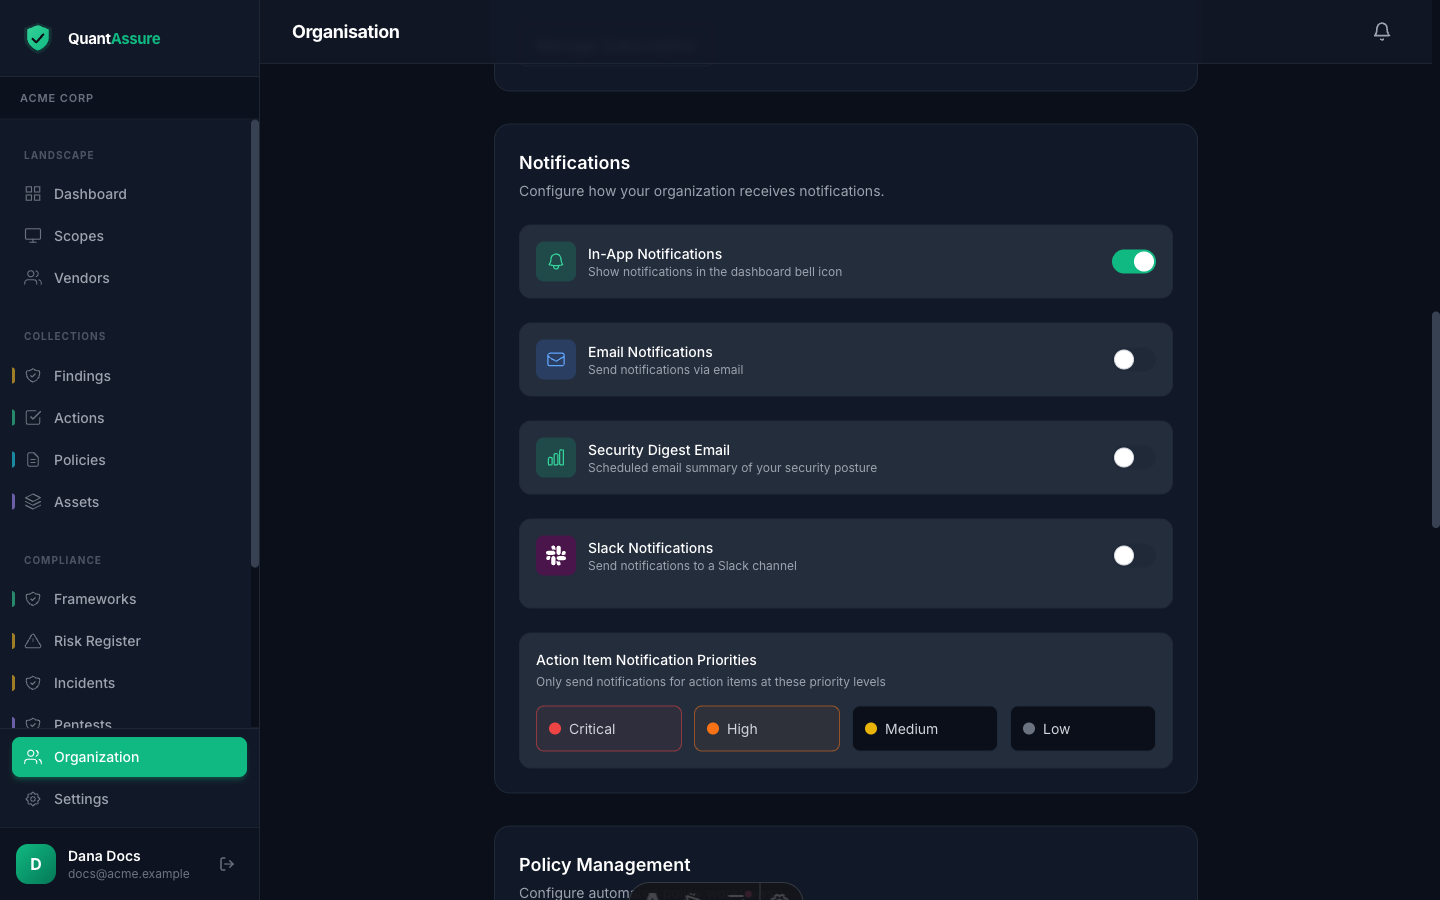Viewport: 1440px width, 900px height.
Task: Click Policy Management heading
Action: pos(604,864)
